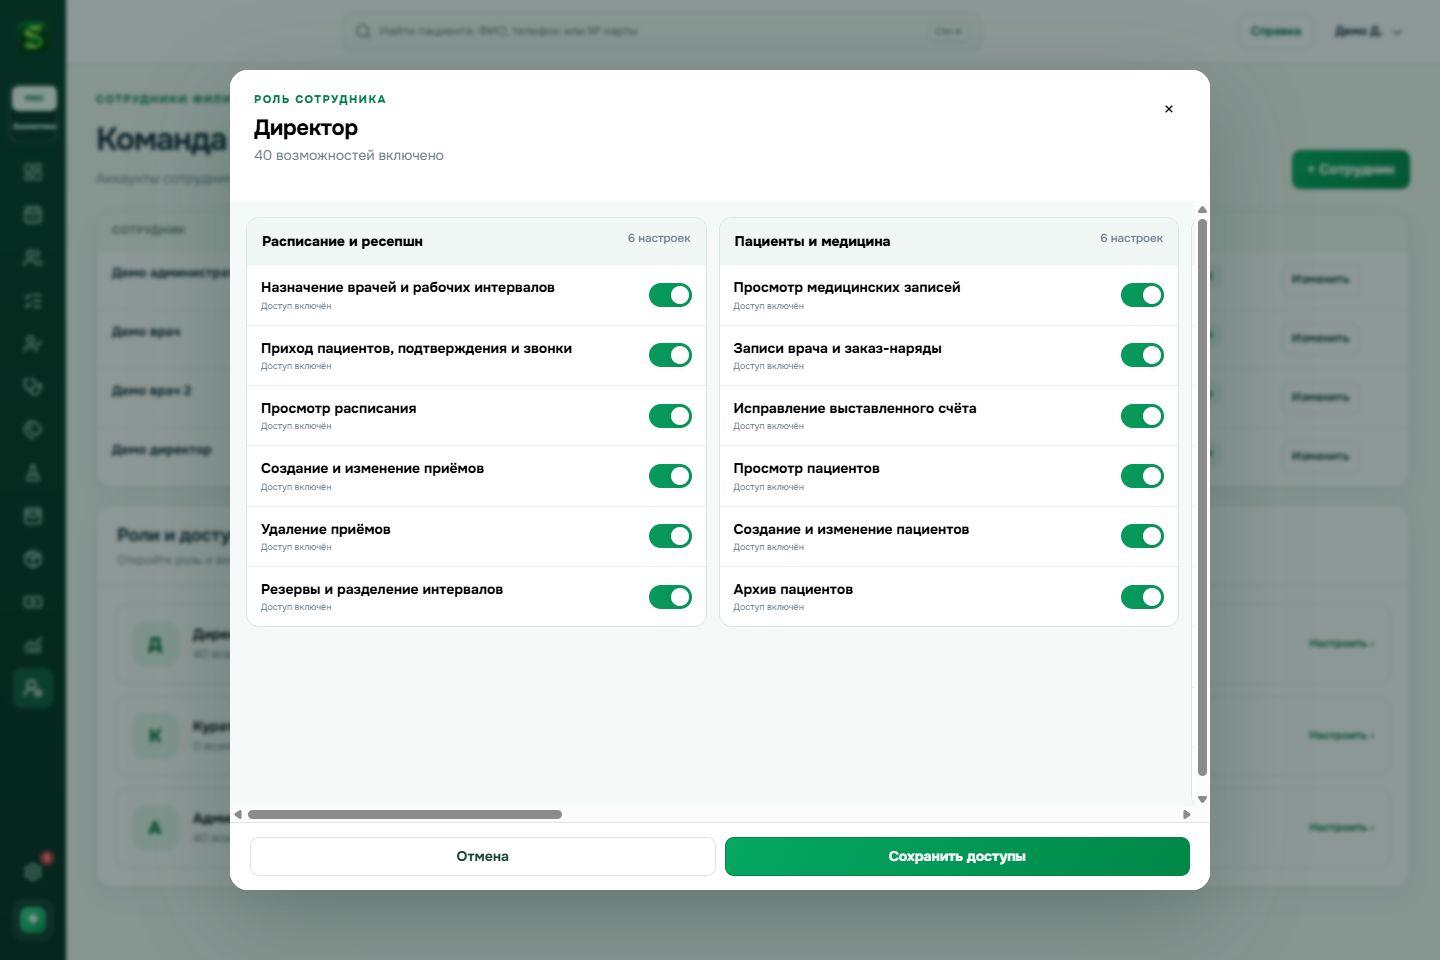This screenshot has width=1440, height=960.
Task: Close the Директор role dialog with X
Action: pyautogui.click(x=1168, y=109)
